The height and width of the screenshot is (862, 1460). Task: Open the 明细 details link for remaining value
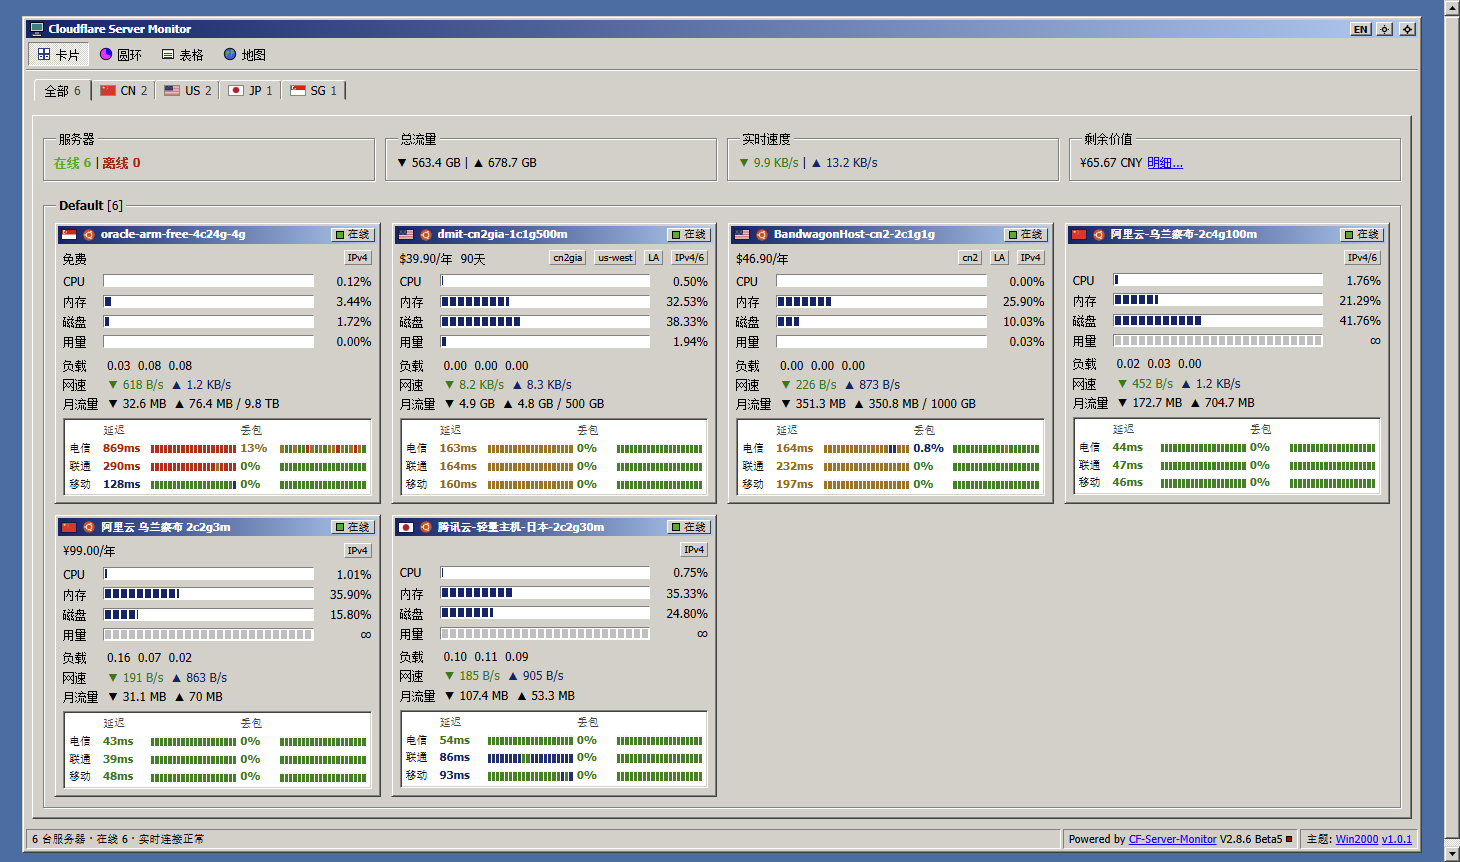pos(1165,163)
